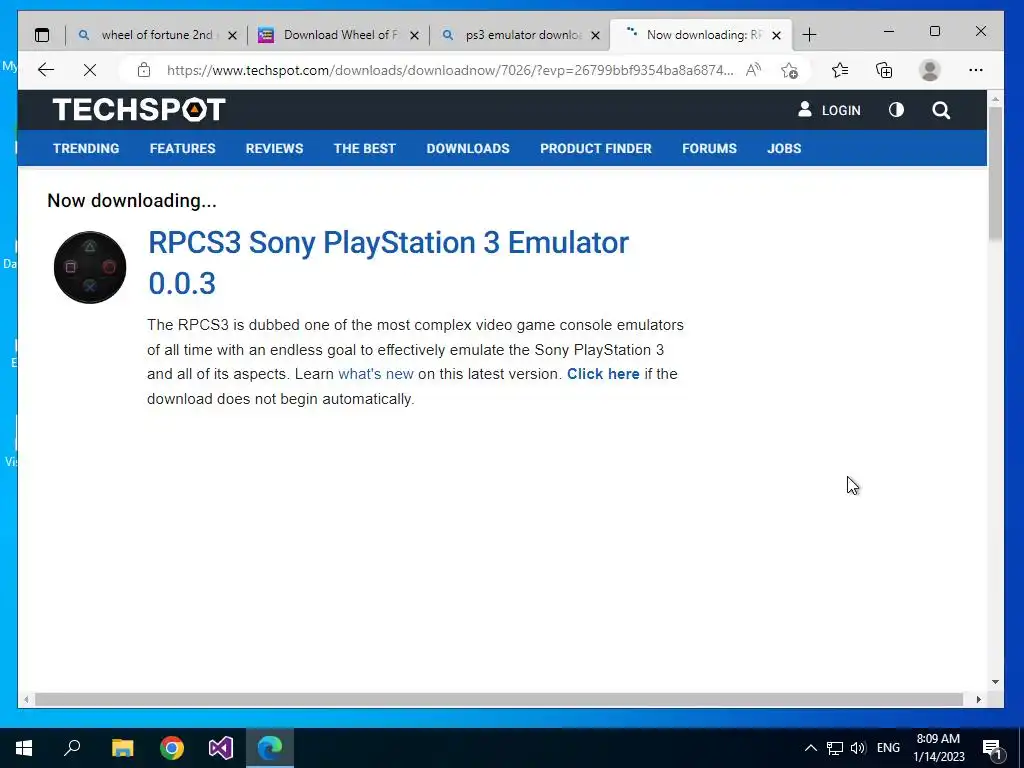Open the RPCS3 Sony PlayStation 3 Emulator title
The image size is (1024, 768).
pos(388,263)
